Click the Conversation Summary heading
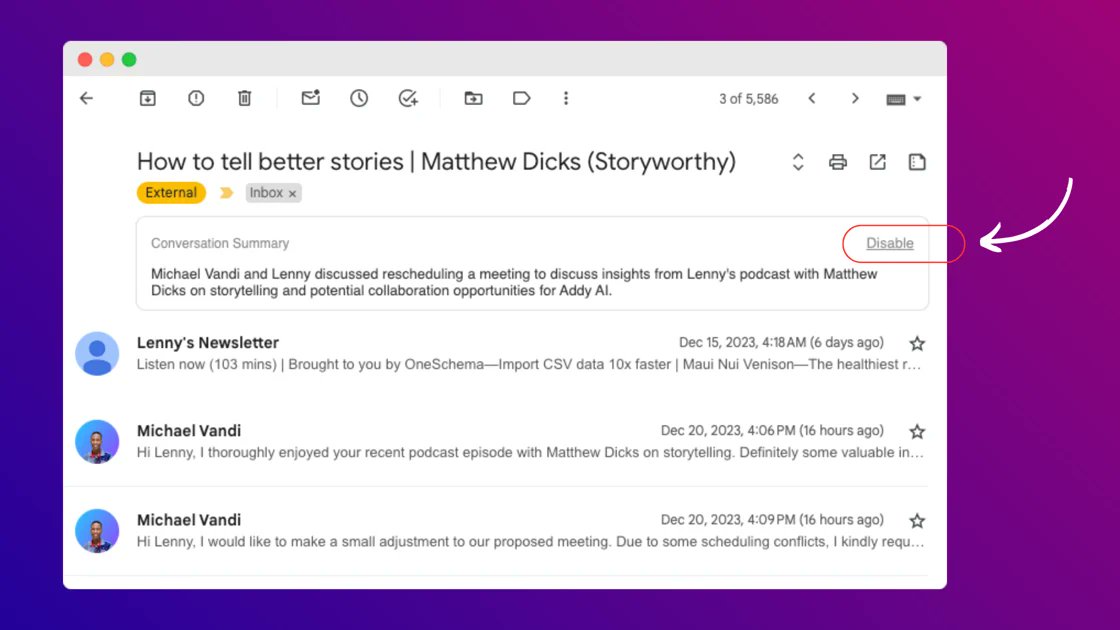 (x=220, y=244)
